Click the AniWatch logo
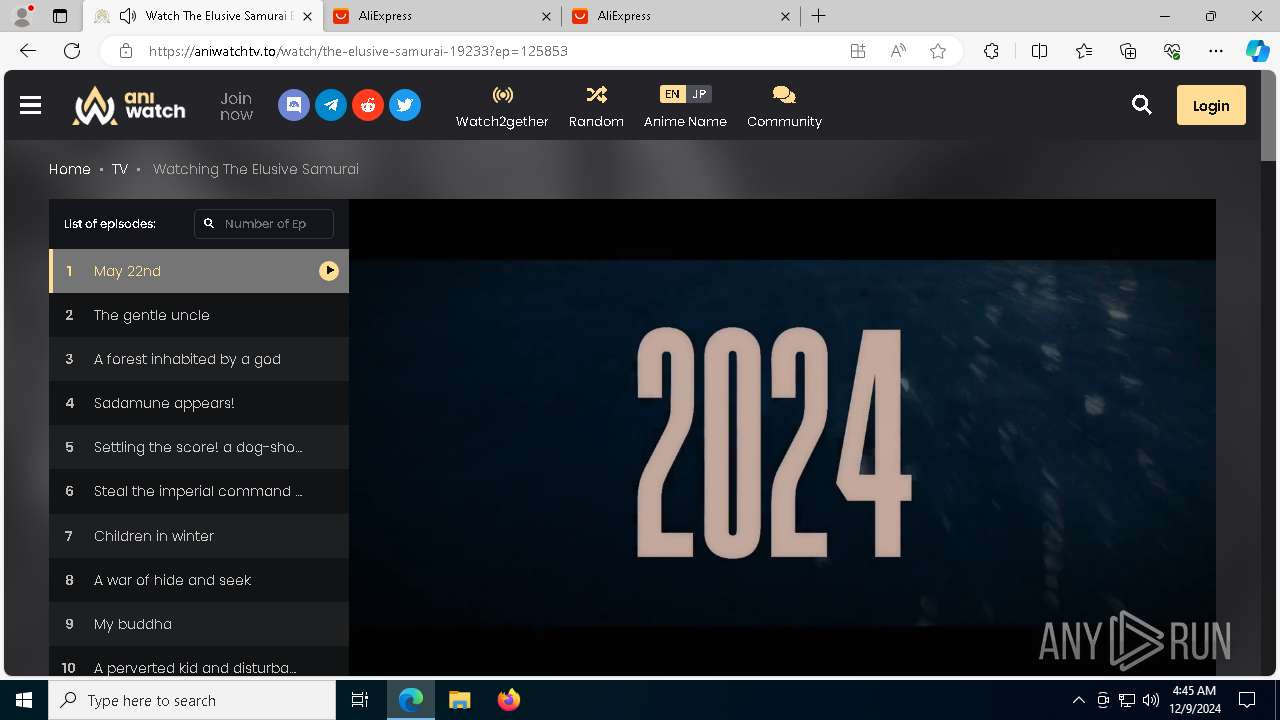The image size is (1280, 720). 129,105
